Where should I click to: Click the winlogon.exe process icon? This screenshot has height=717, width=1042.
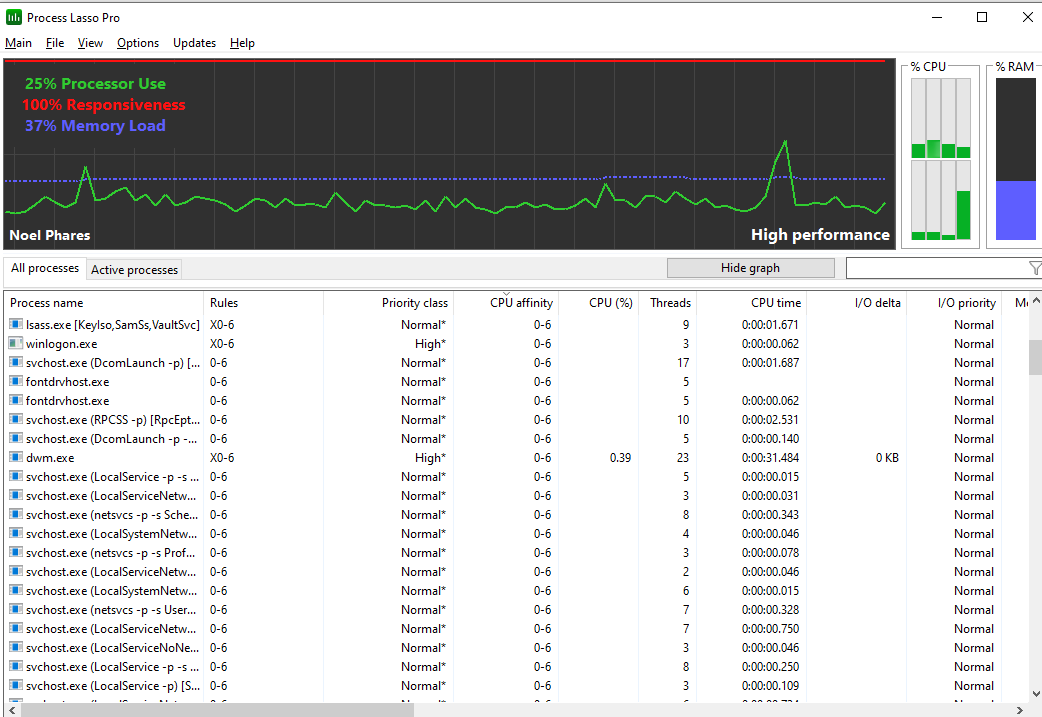(16, 344)
